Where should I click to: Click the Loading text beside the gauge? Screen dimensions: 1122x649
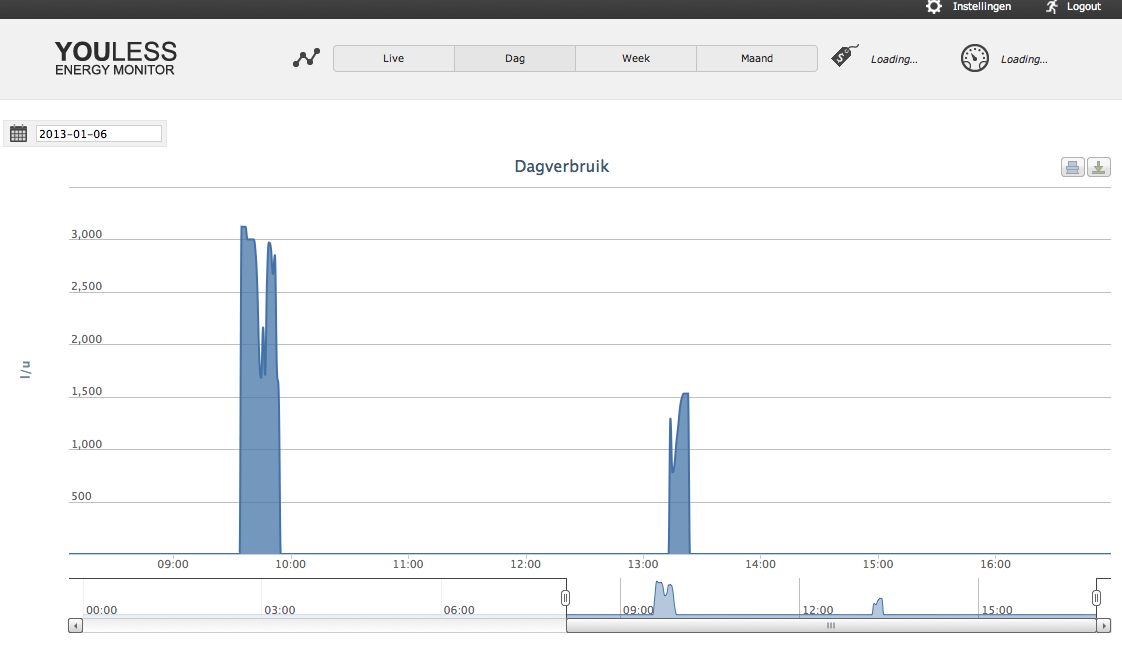click(x=1024, y=59)
